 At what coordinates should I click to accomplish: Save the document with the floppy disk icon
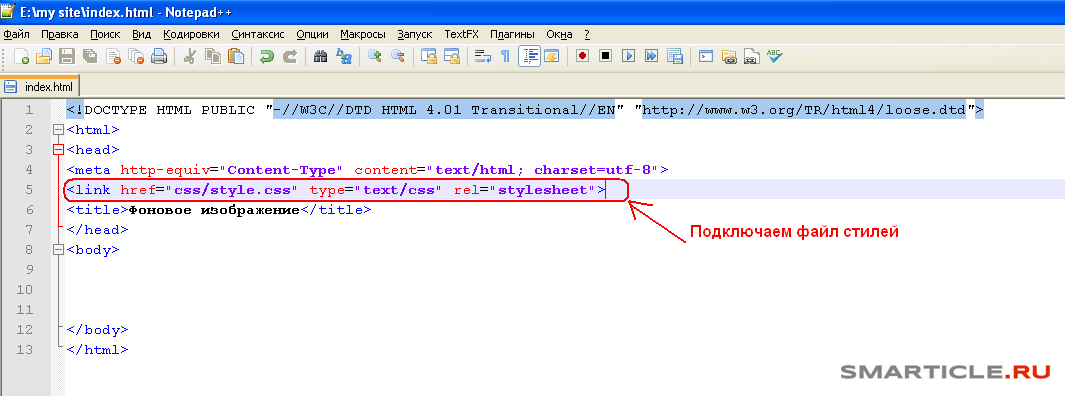[x=67, y=56]
